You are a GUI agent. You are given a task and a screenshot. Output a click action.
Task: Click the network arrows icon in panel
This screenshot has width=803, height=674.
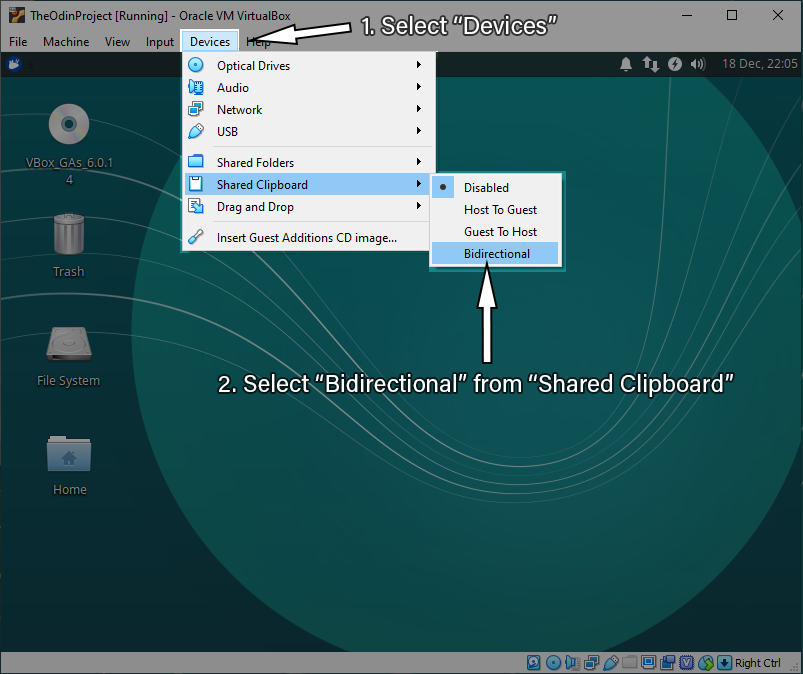point(651,64)
